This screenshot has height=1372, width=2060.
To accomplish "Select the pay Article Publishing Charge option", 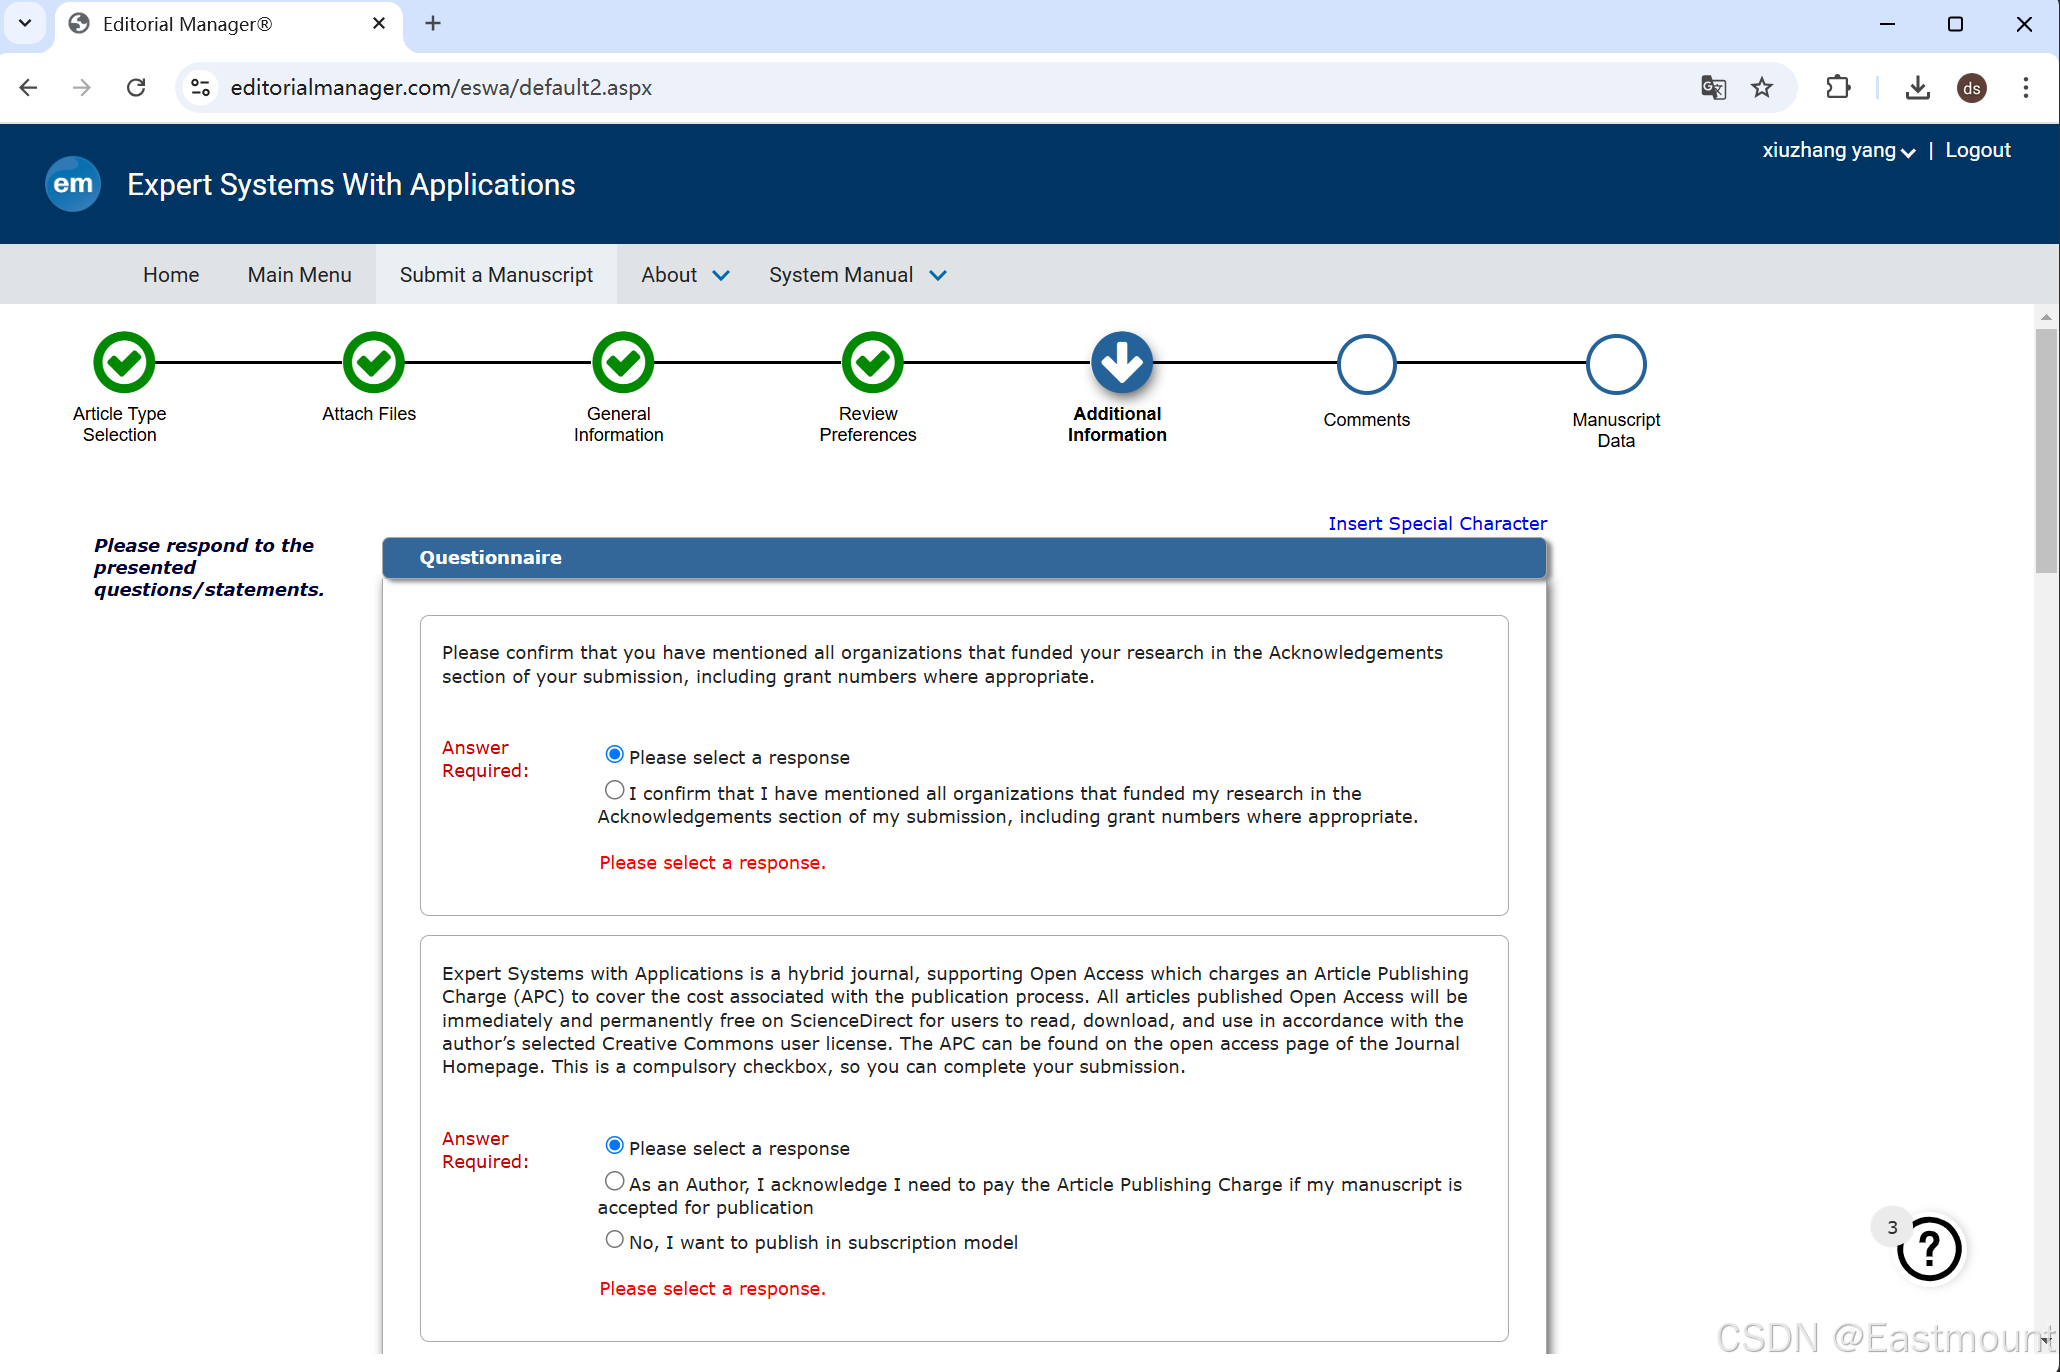I will (x=614, y=1182).
